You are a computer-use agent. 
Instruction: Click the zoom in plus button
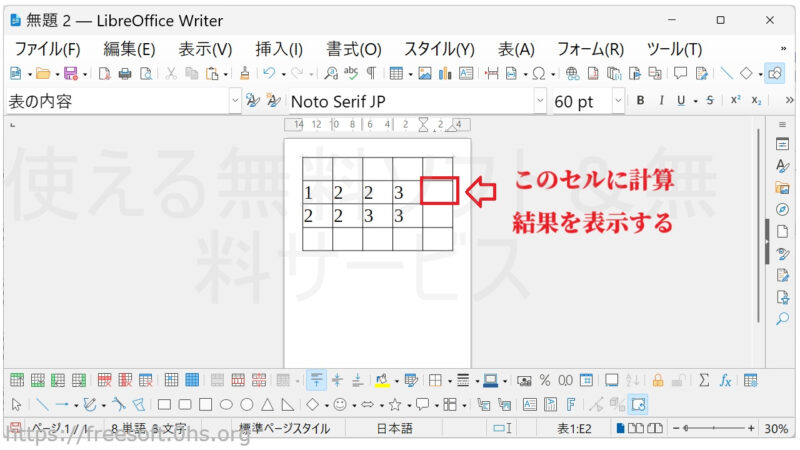(x=751, y=428)
